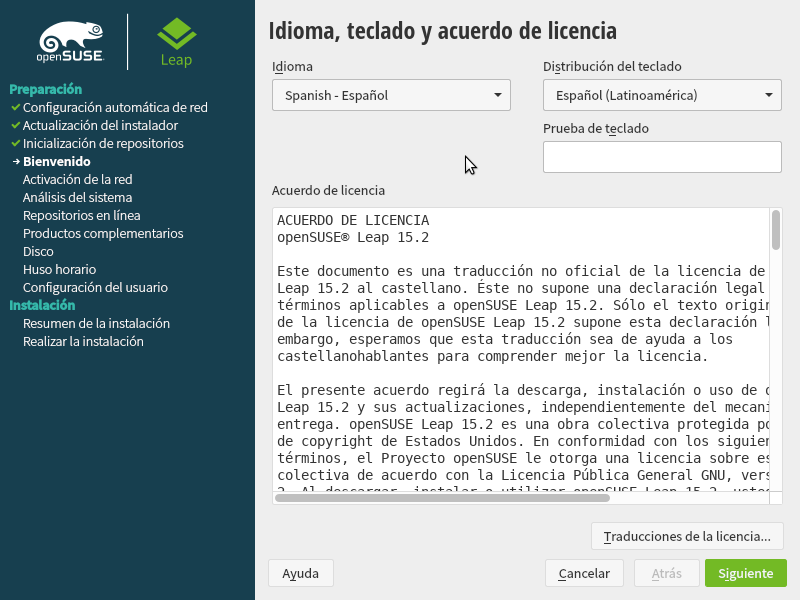The image size is (800, 600).
Task: Click the page title Idioma, teclado y acuerdo
Action: point(442,31)
